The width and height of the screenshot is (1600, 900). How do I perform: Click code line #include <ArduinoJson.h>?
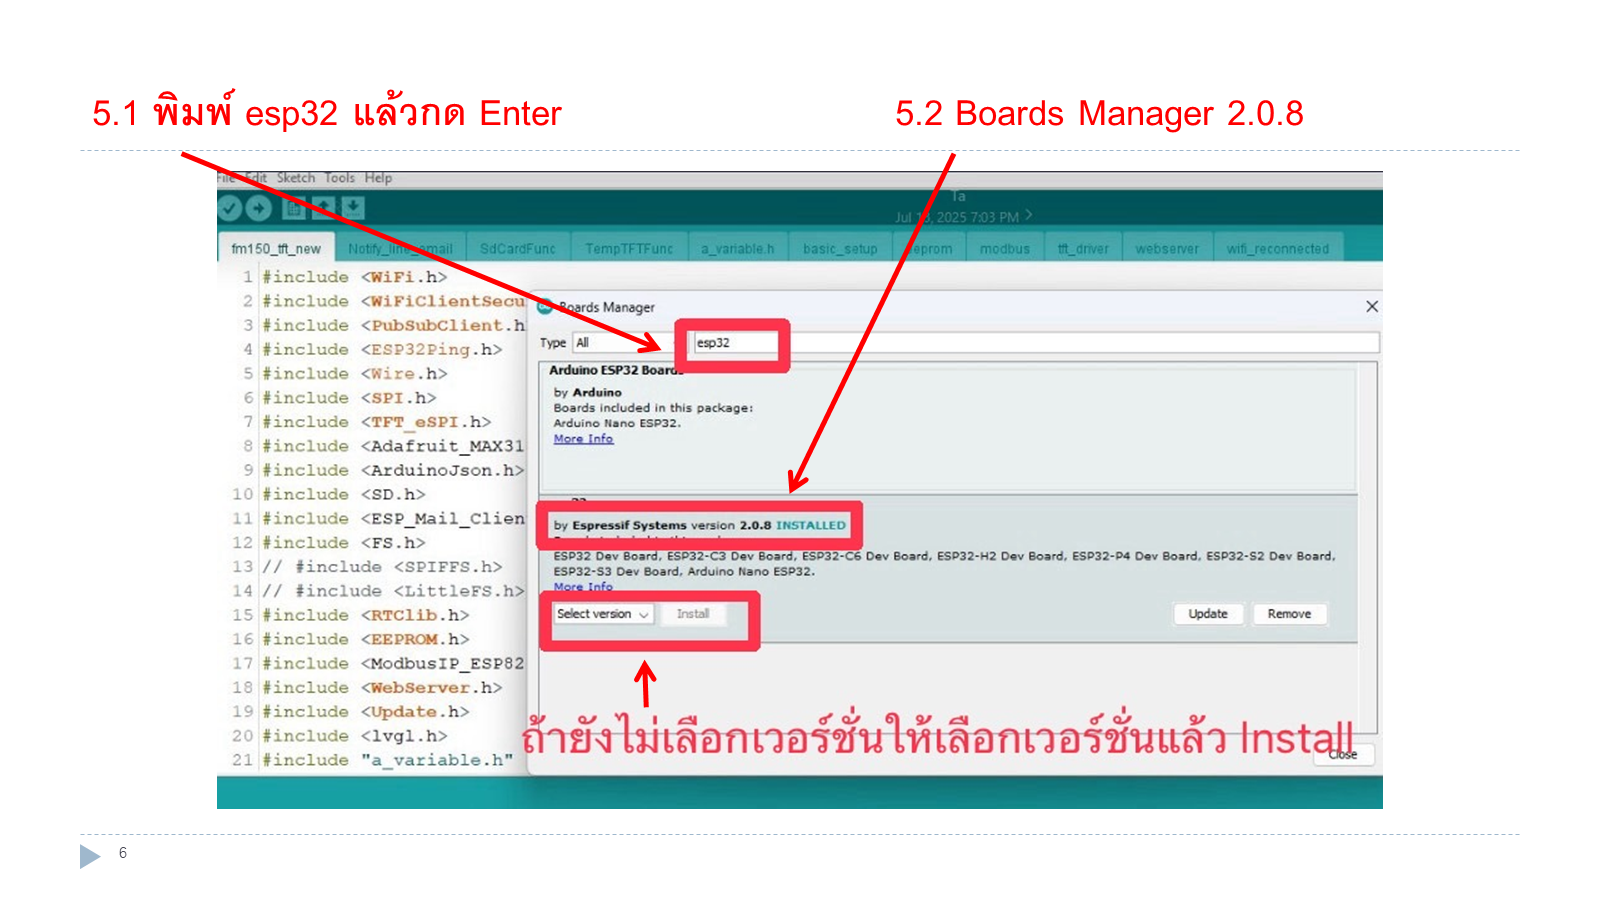[393, 470]
